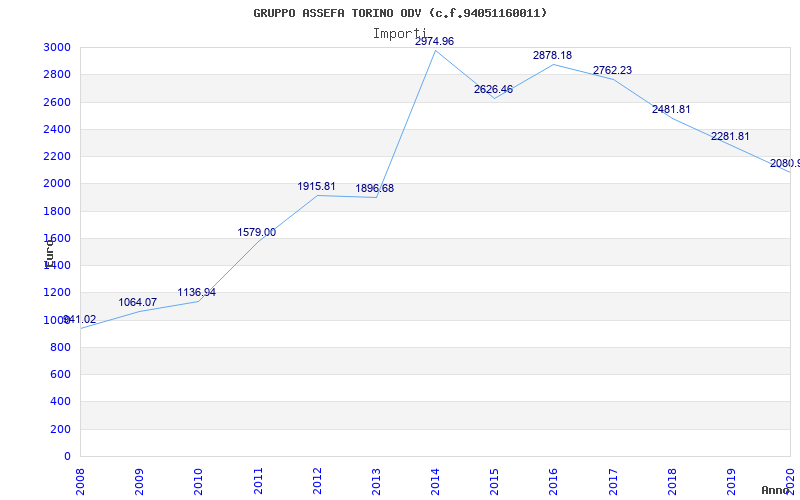
Task: Click the 941.02 data label
Action: point(80,320)
